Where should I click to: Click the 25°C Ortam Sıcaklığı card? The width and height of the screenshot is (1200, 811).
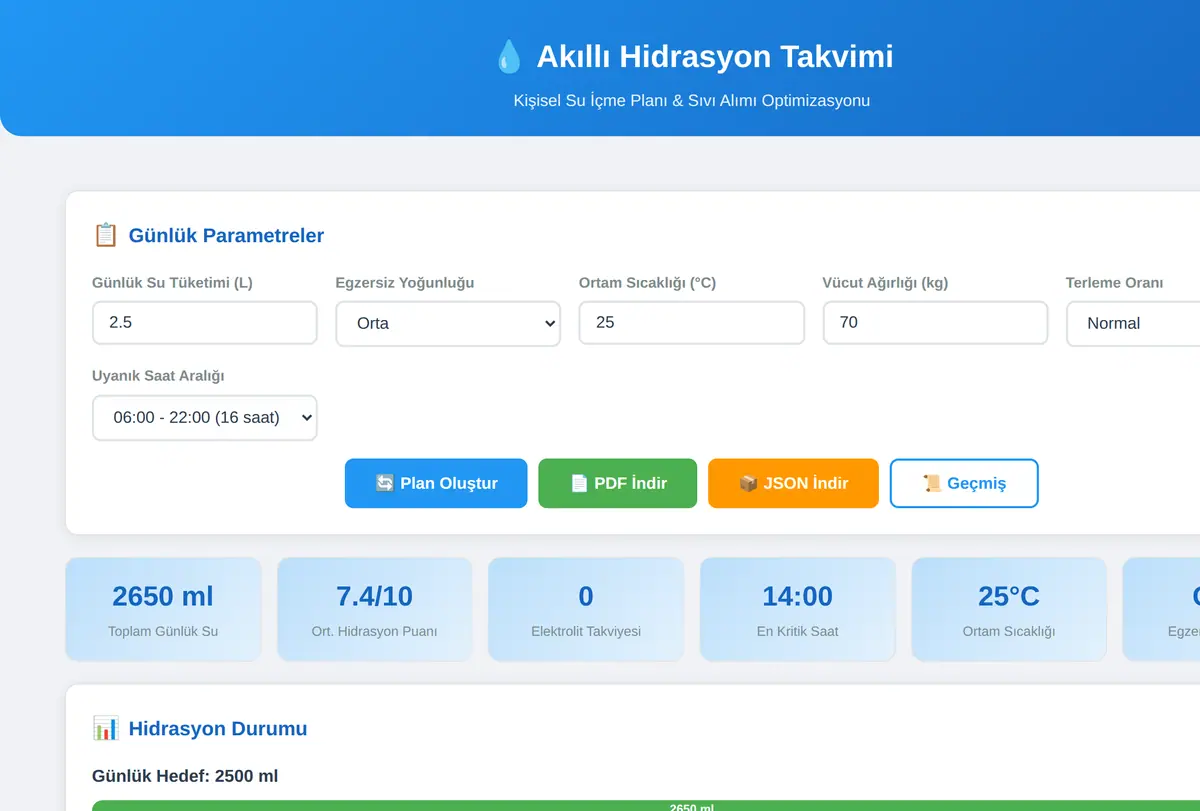1009,609
